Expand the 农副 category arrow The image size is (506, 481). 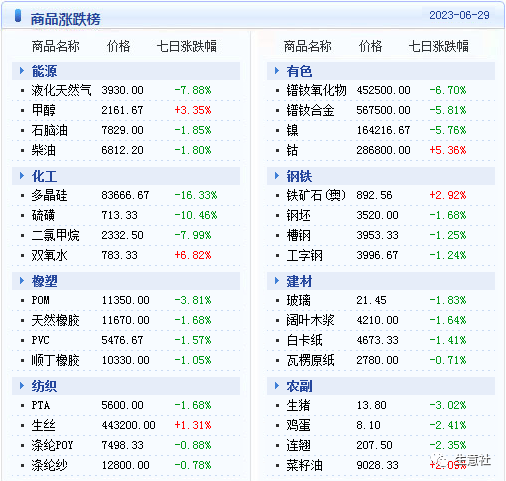[277, 386]
